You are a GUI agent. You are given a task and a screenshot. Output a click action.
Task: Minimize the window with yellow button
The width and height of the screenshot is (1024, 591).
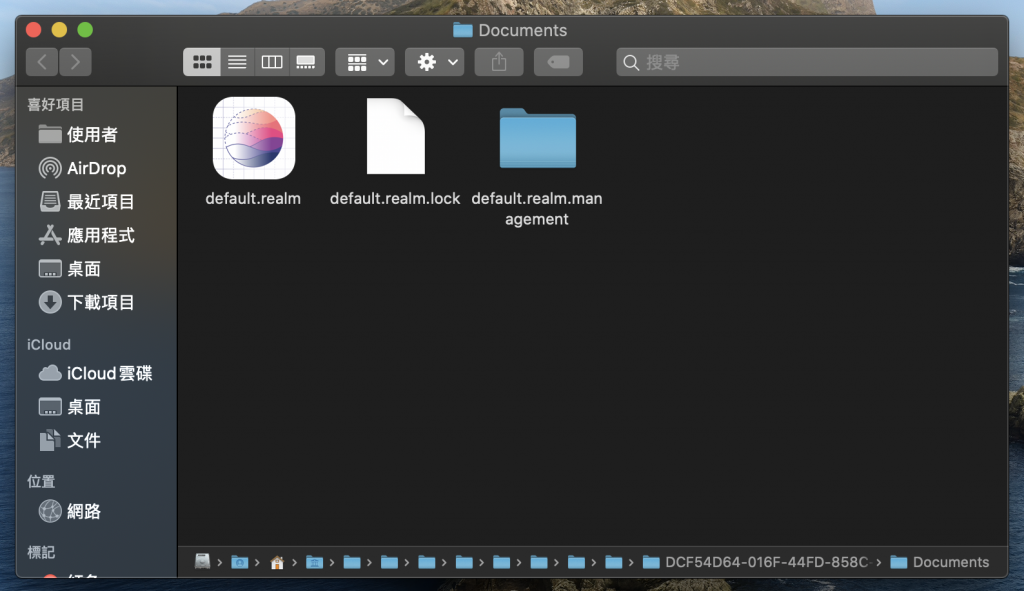point(59,30)
